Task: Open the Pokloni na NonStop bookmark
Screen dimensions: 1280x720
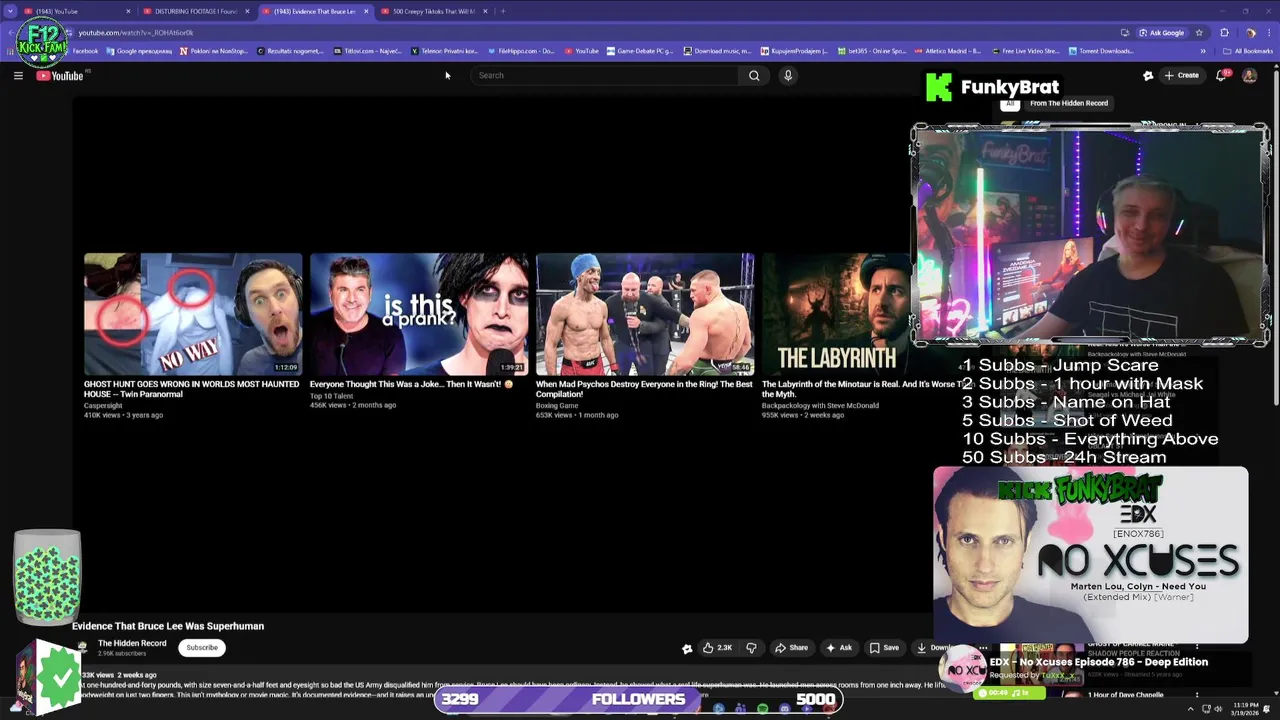Action: click(213, 51)
